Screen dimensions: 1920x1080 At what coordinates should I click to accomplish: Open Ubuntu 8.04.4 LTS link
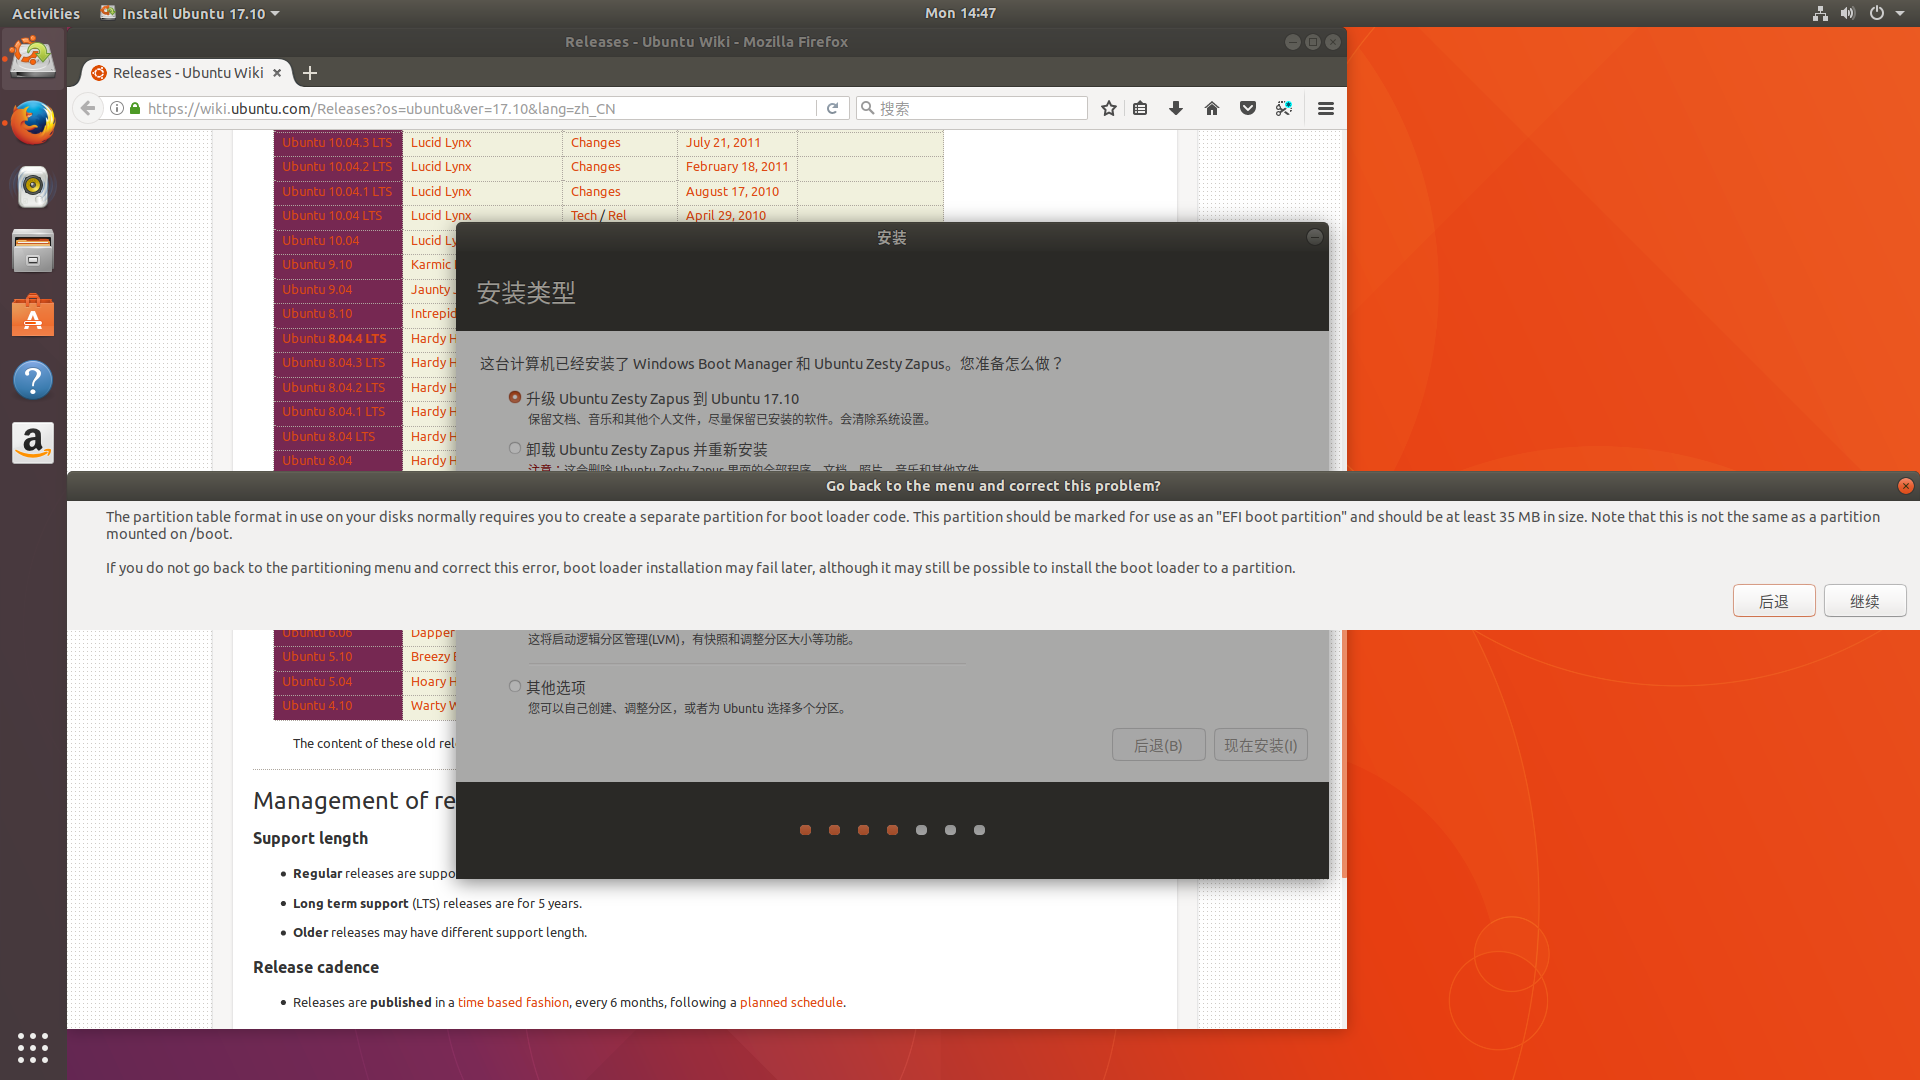(x=334, y=339)
